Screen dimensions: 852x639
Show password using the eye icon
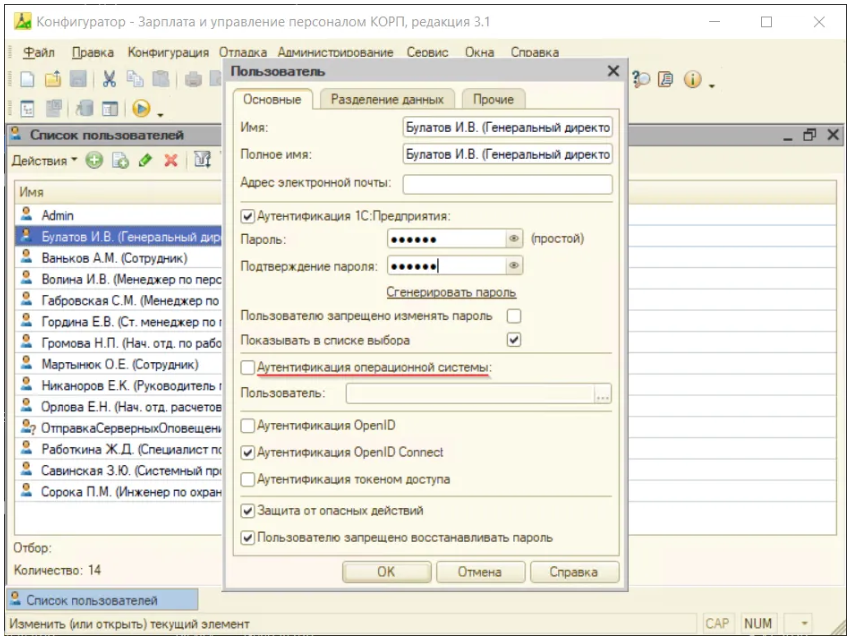click(x=514, y=239)
